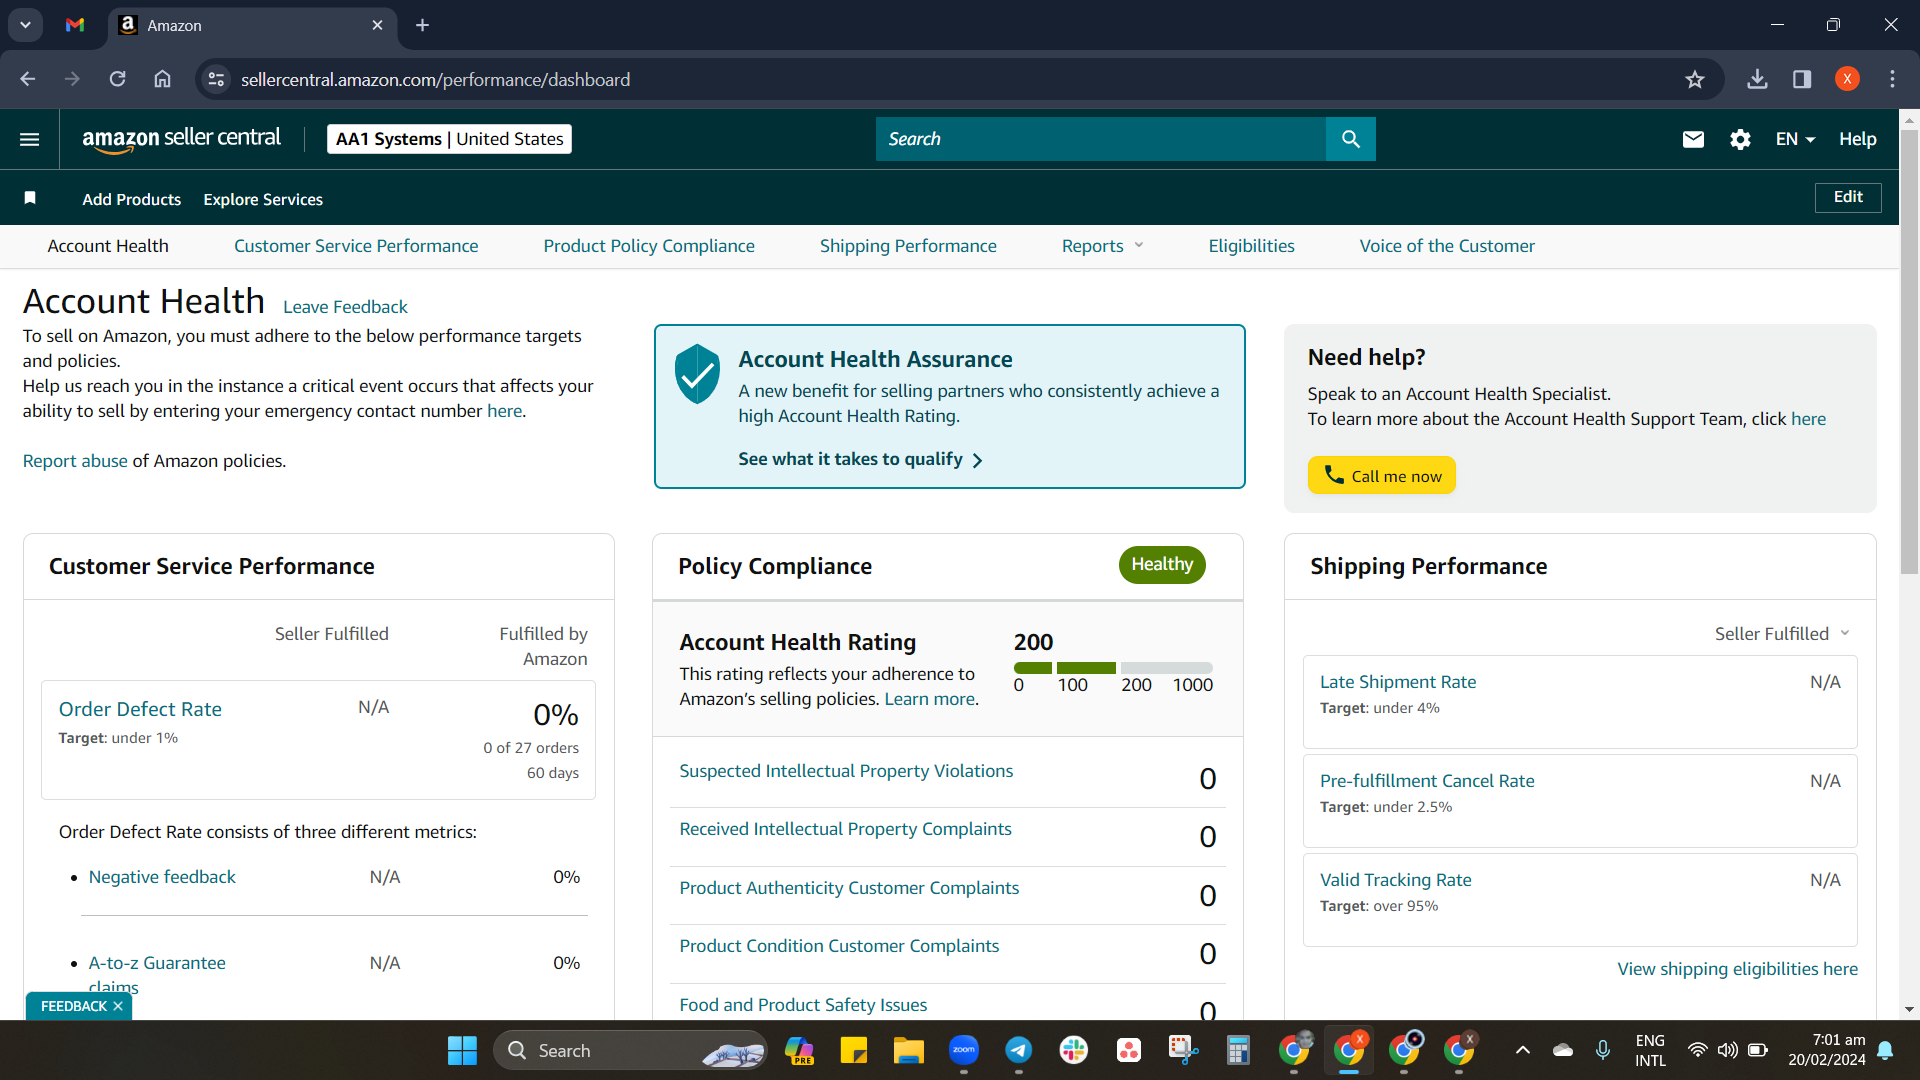Image resolution: width=1920 pixels, height=1080 pixels.
Task: Select the Account Health tab
Action: pos(108,246)
